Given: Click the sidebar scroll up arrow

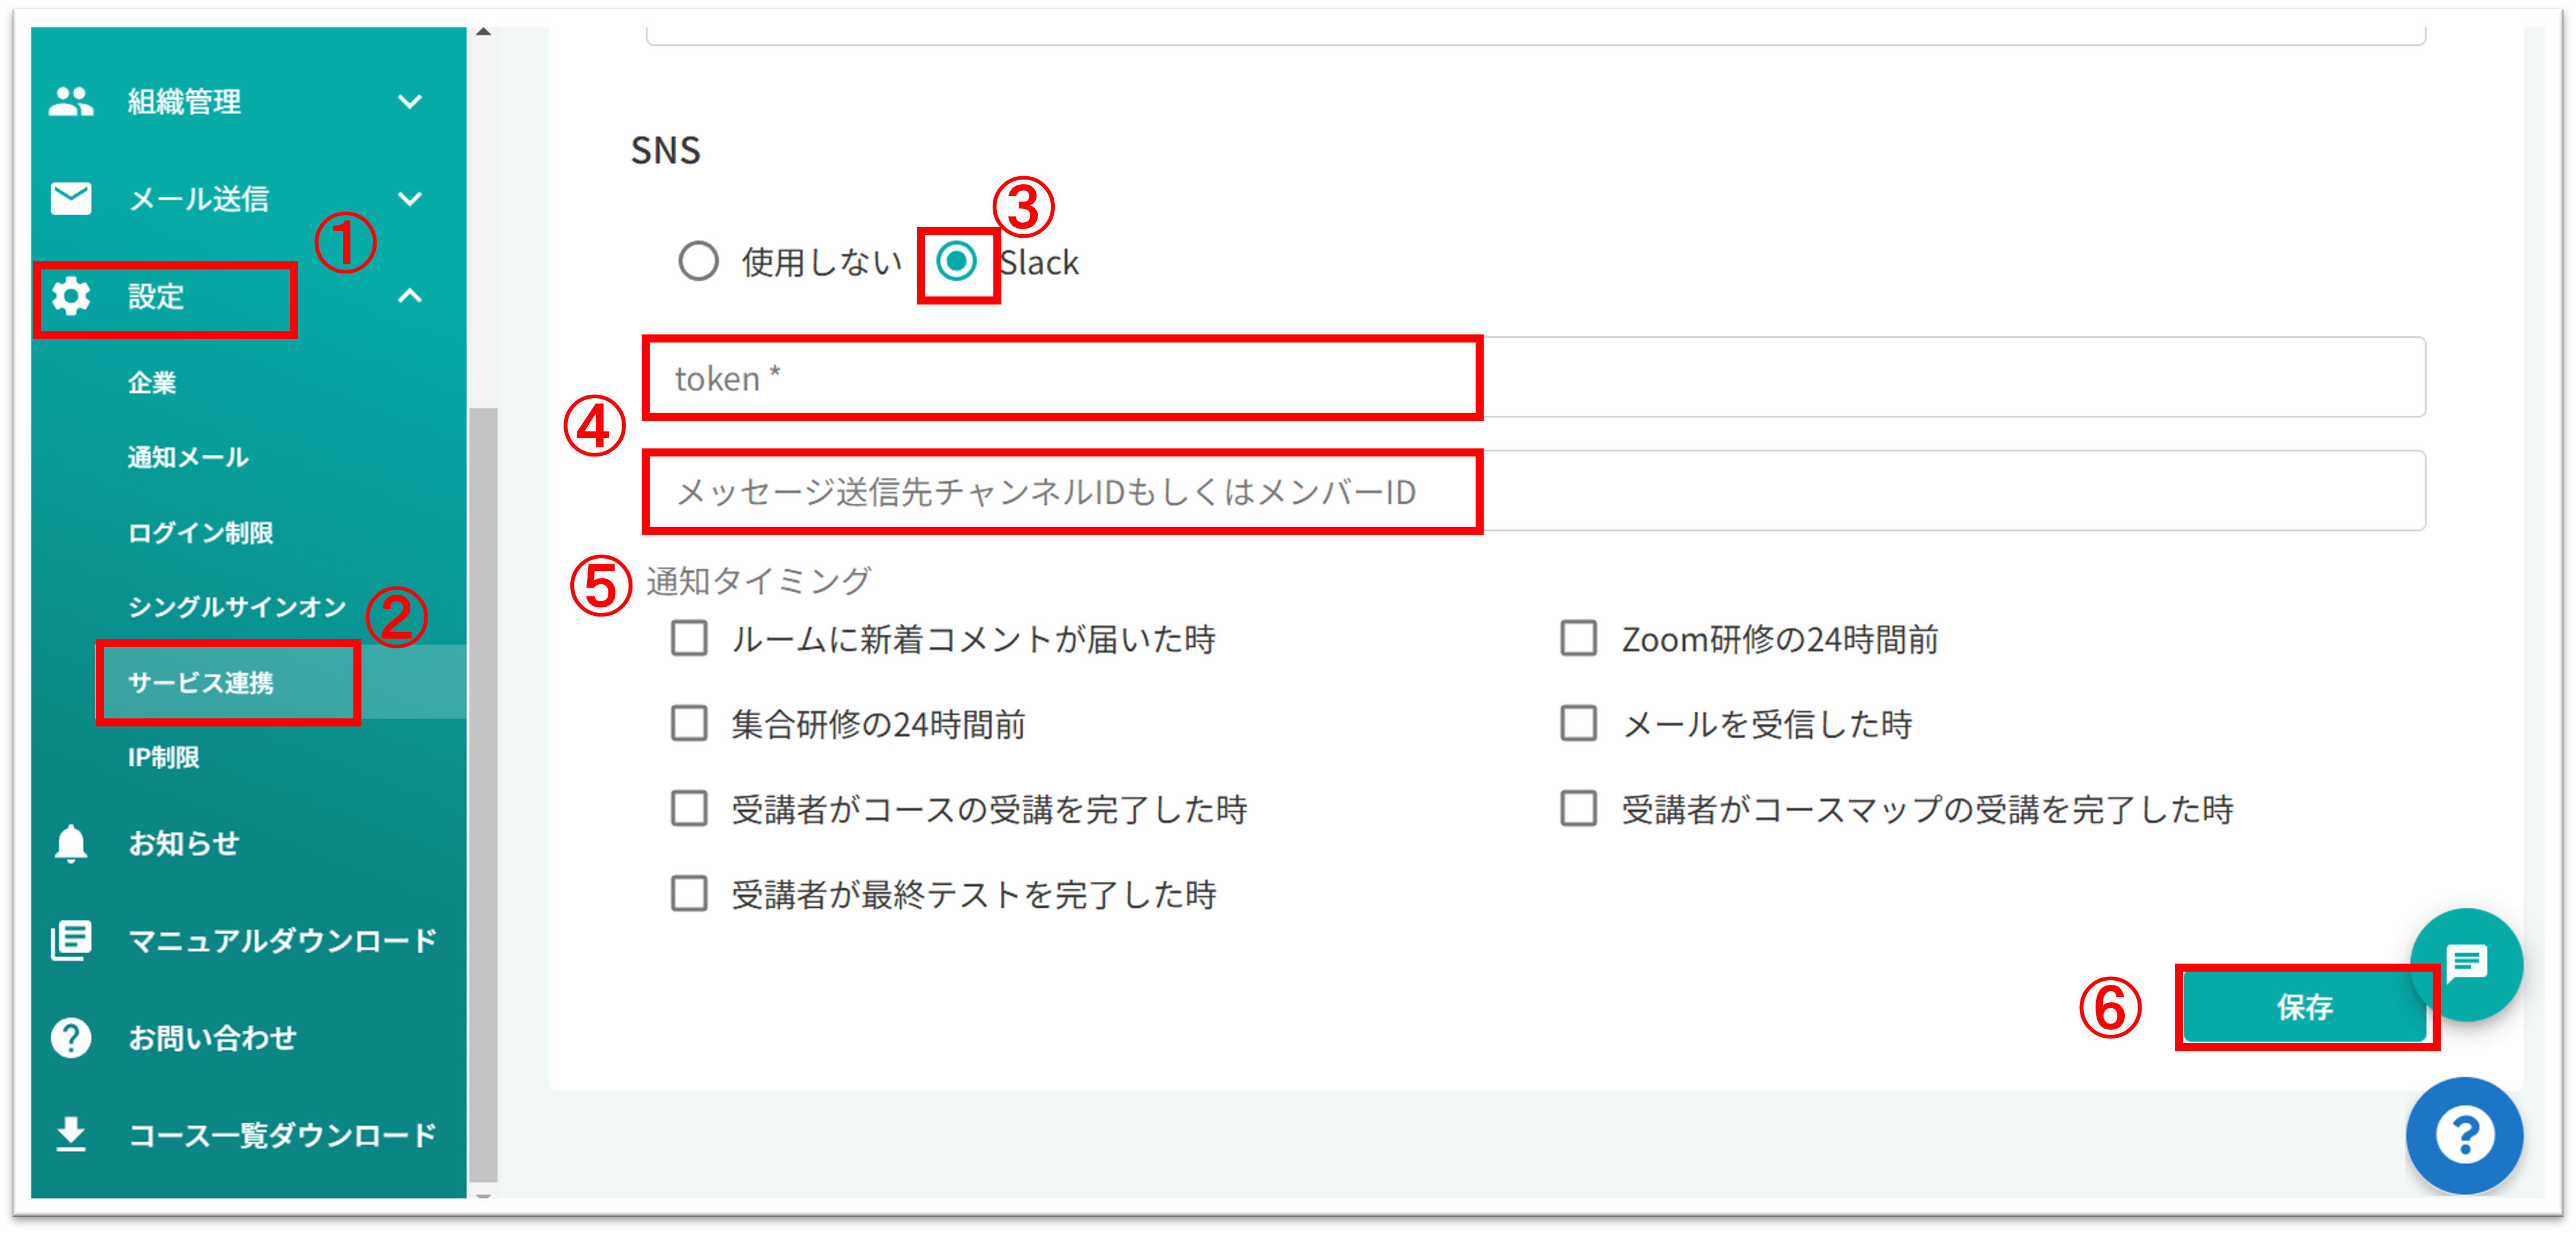Looking at the screenshot, I should pyautogui.click(x=483, y=32).
